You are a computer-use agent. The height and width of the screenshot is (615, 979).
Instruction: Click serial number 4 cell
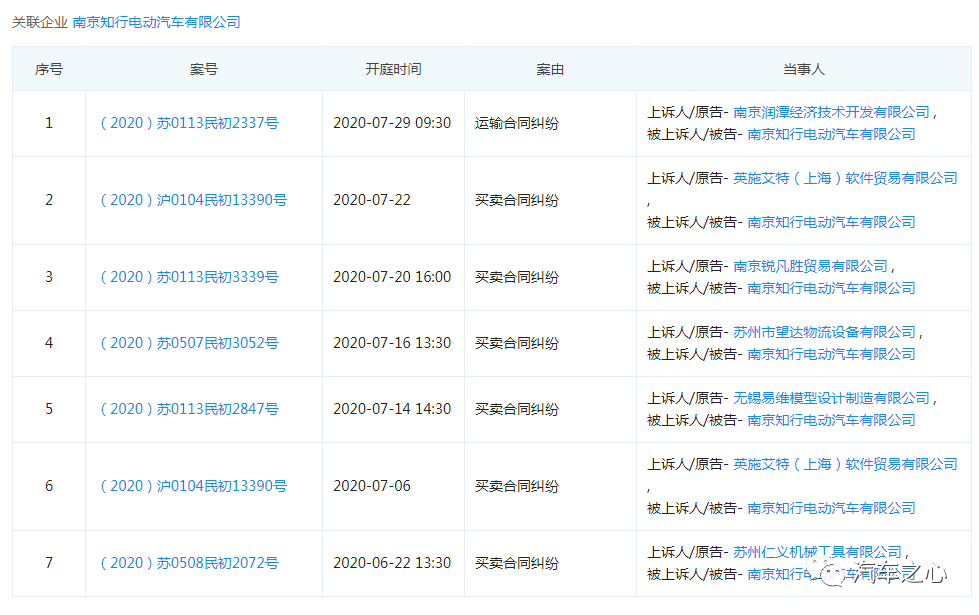pyautogui.click(x=49, y=343)
